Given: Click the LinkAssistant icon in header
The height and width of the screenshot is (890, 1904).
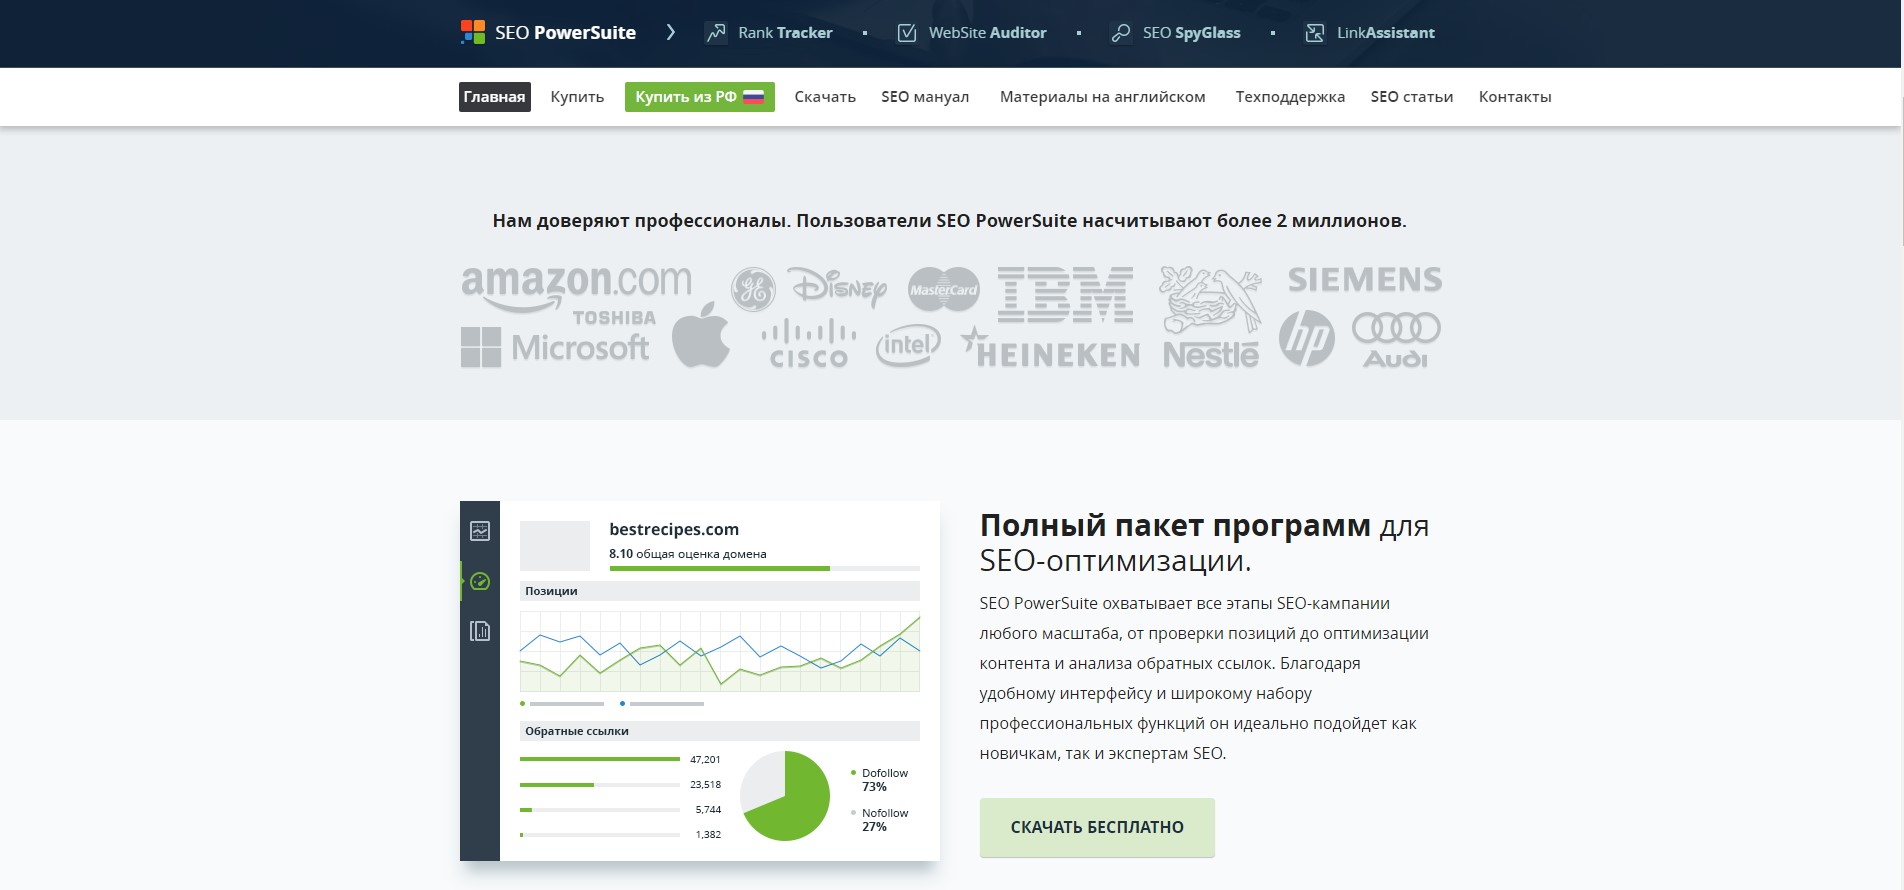Looking at the screenshot, I should (x=1315, y=33).
